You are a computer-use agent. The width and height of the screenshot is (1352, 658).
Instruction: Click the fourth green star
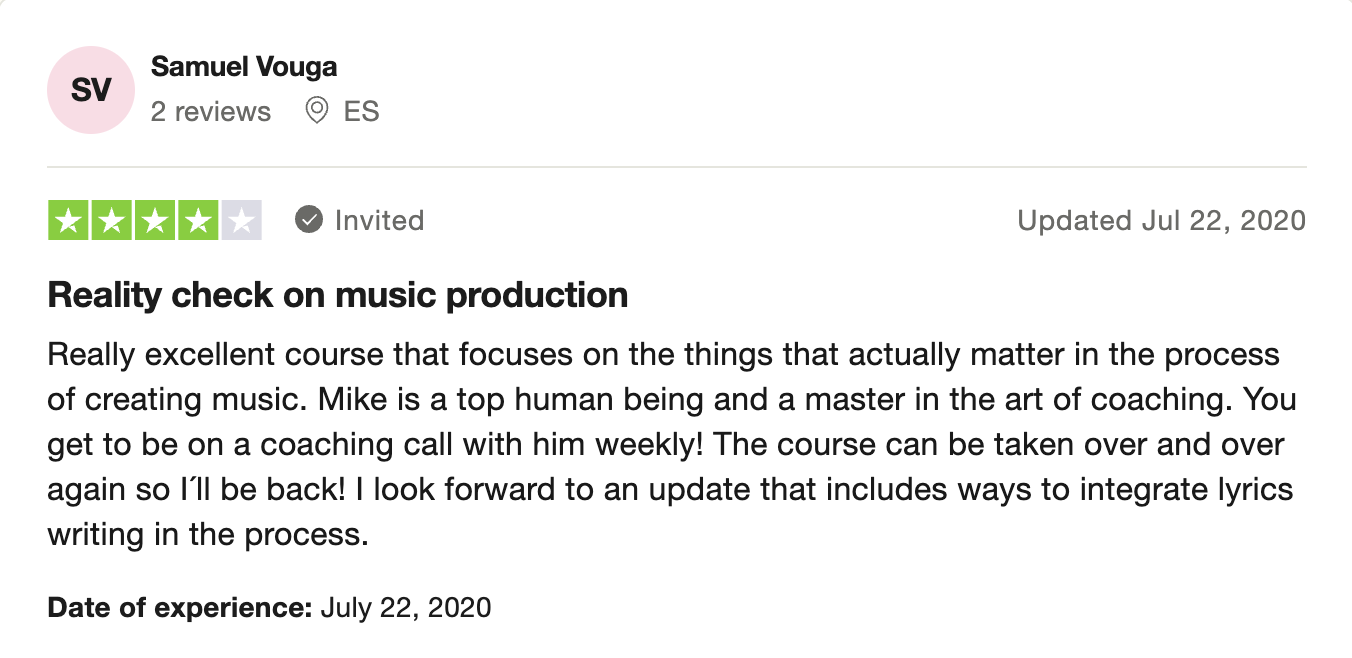(198, 220)
